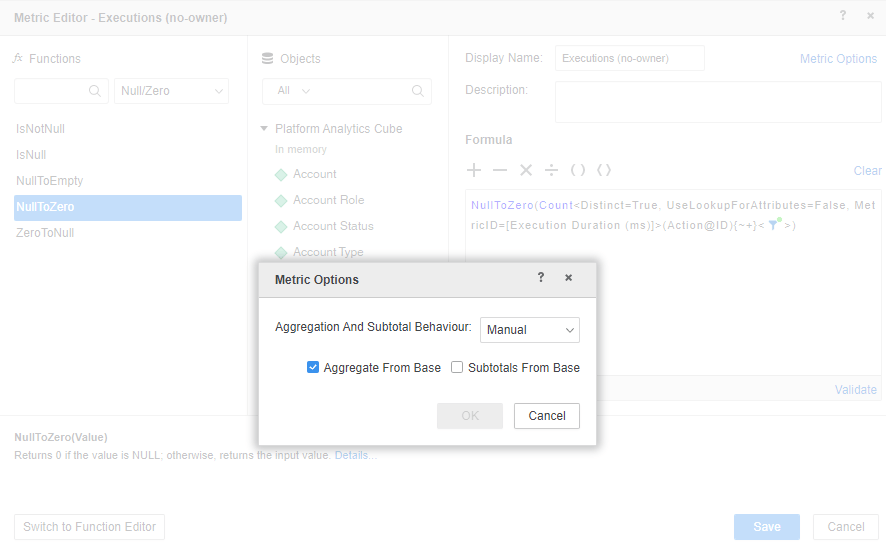Click the Account Status diamond icon
Image resolution: width=886 pixels, height=544 pixels.
click(x=281, y=227)
